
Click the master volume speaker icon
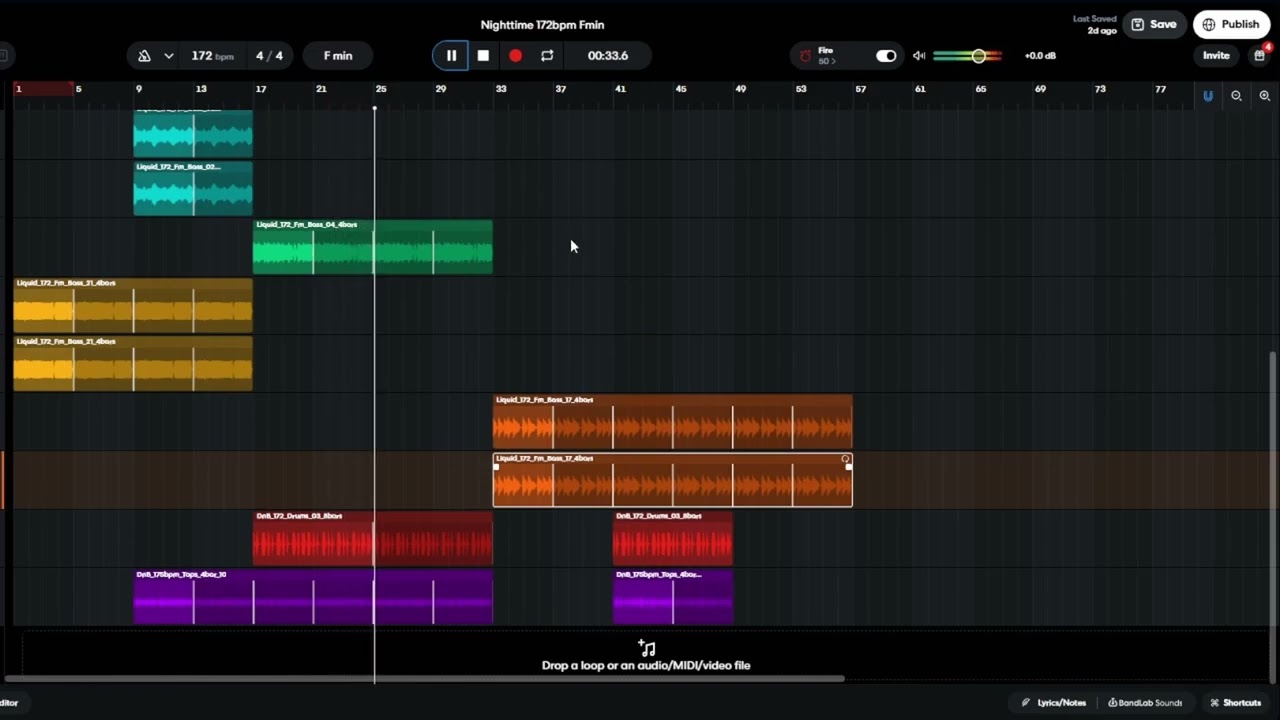[919, 56]
